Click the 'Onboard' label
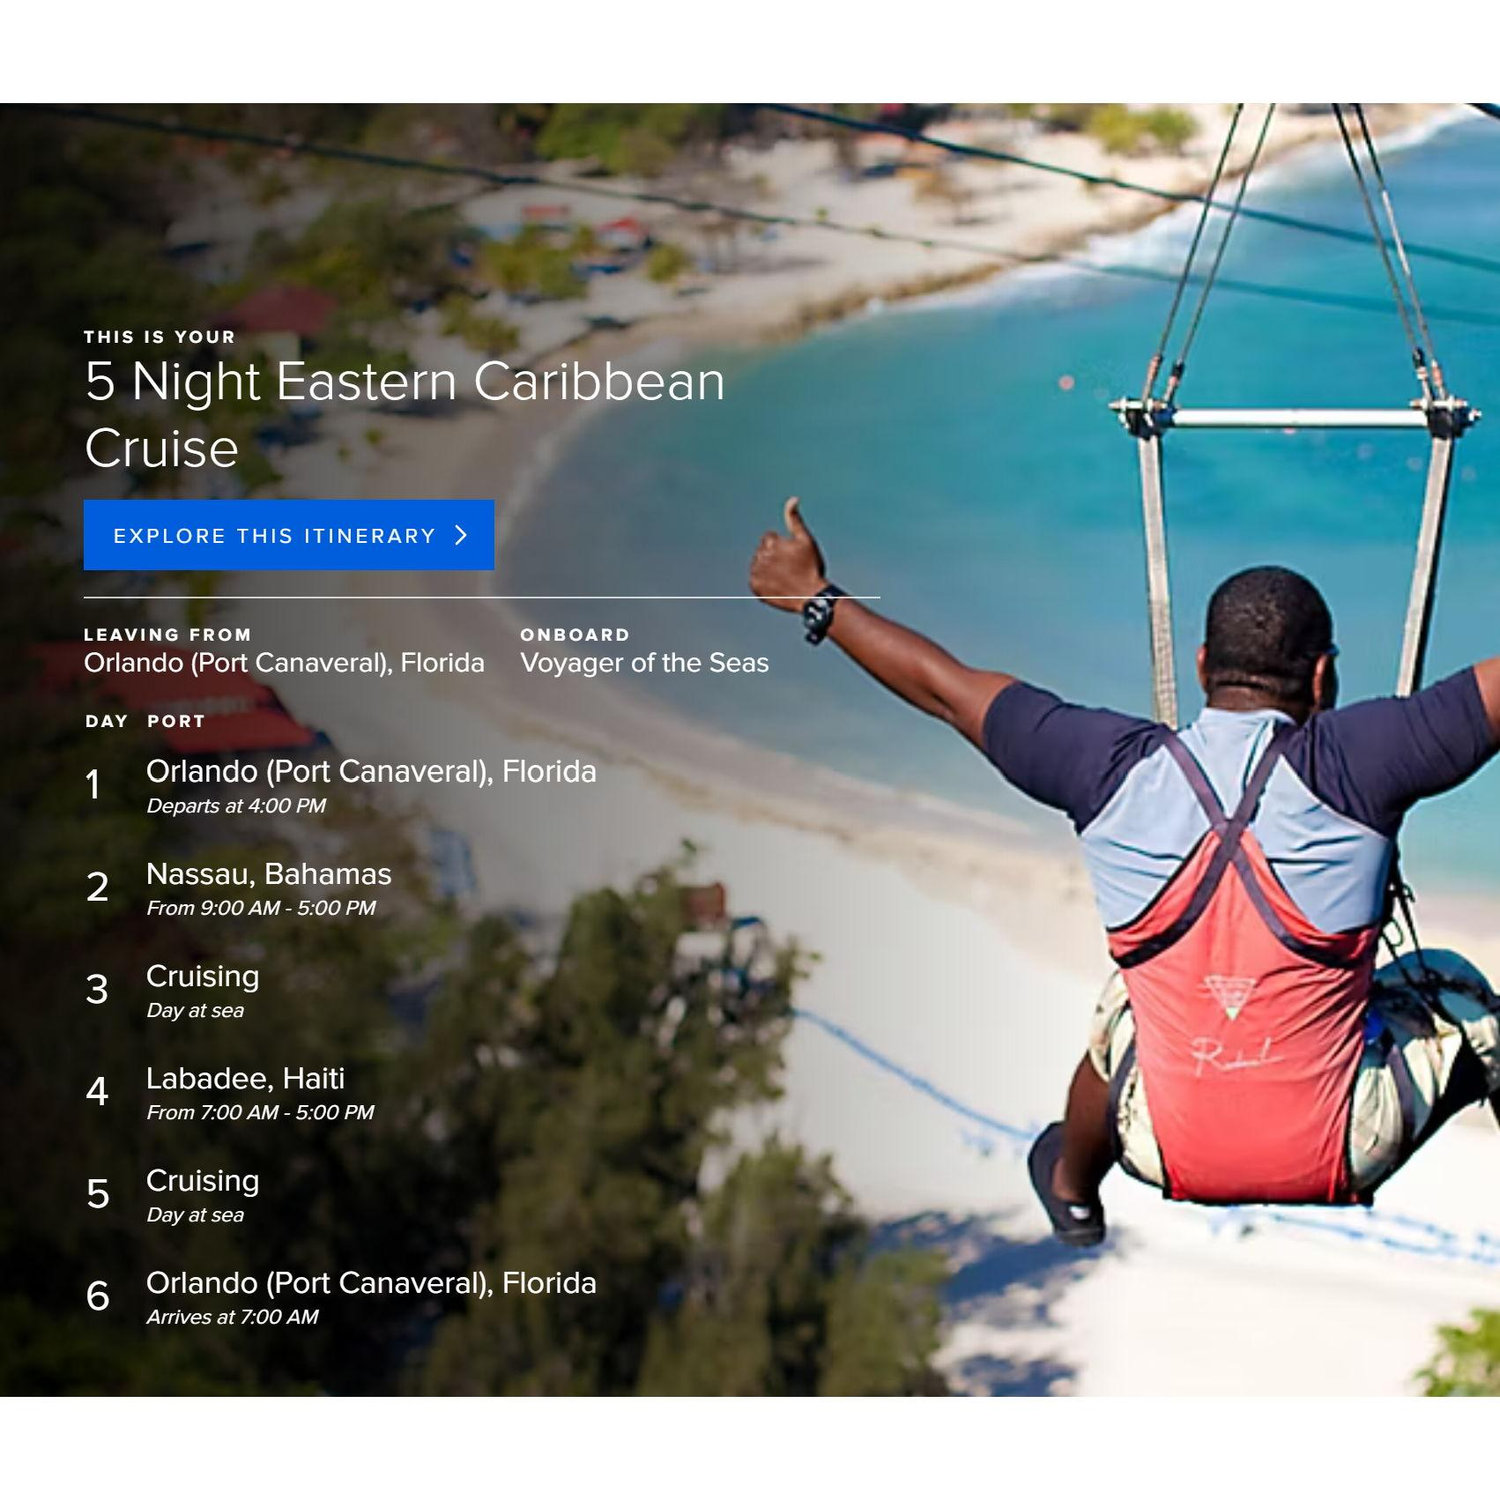The height and width of the screenshot is (1500, 1500). (575, 635)
